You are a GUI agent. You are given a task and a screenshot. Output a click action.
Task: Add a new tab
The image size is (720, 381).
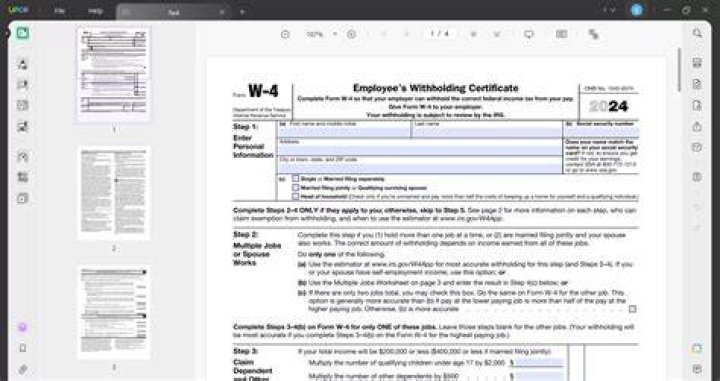click(242, 12)
